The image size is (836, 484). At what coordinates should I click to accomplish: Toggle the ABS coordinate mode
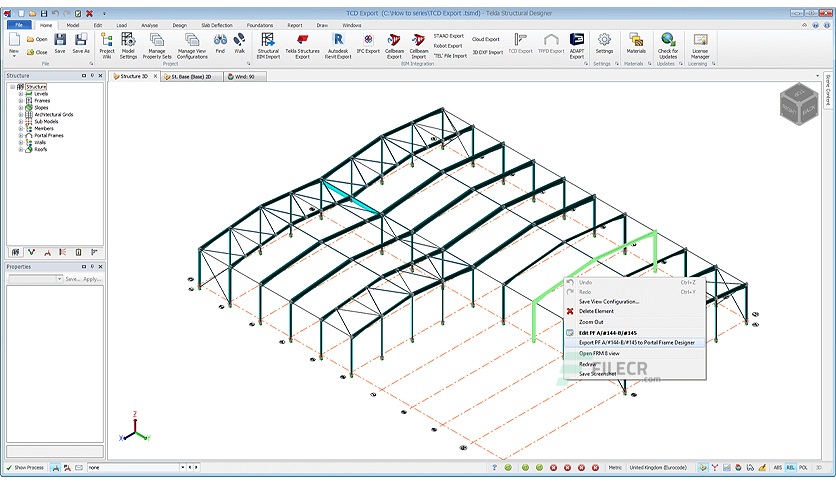[777, 467]
